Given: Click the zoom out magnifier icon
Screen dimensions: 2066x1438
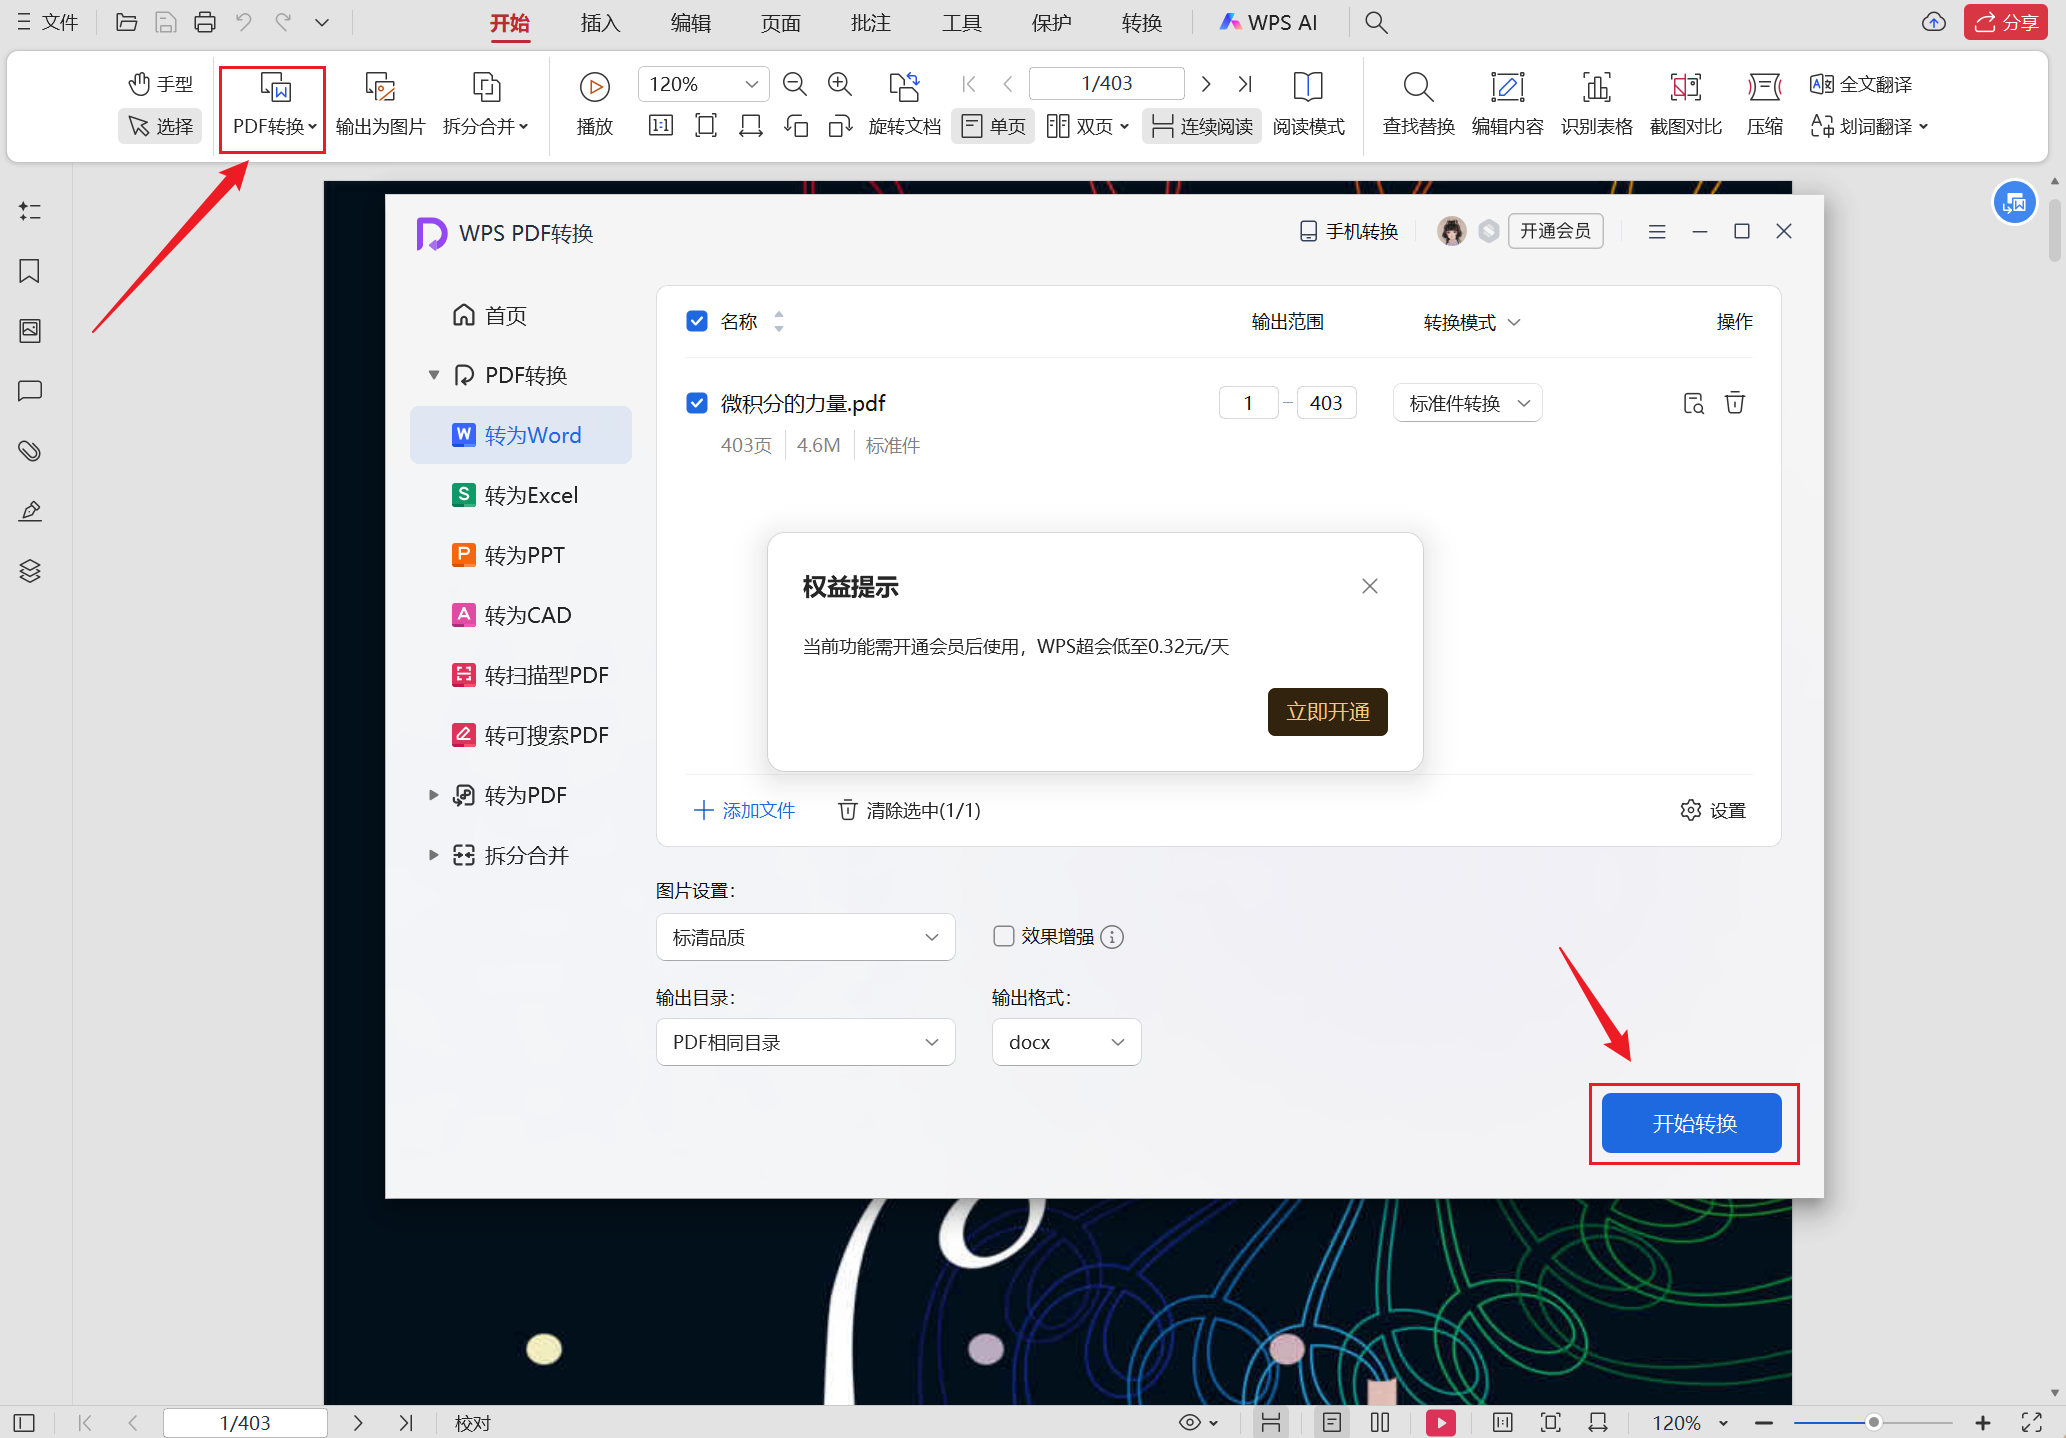Looking at the screenshot, I should click(x=794, y=85).
